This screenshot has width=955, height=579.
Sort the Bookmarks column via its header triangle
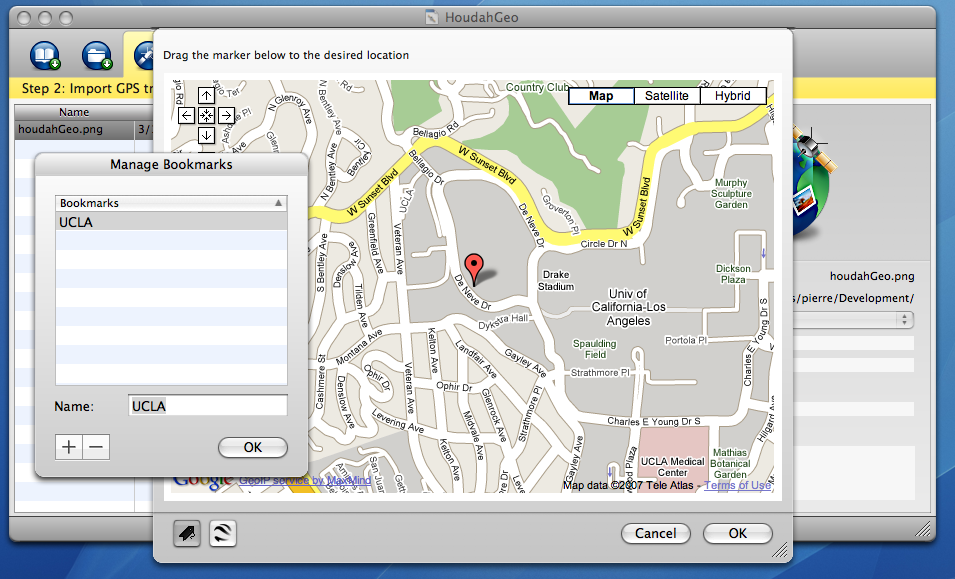278,203
